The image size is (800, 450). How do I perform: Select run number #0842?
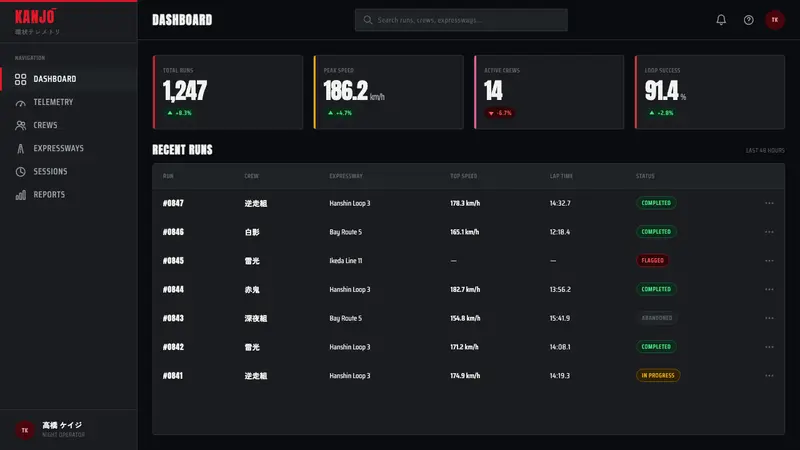(x=173, y=347)
